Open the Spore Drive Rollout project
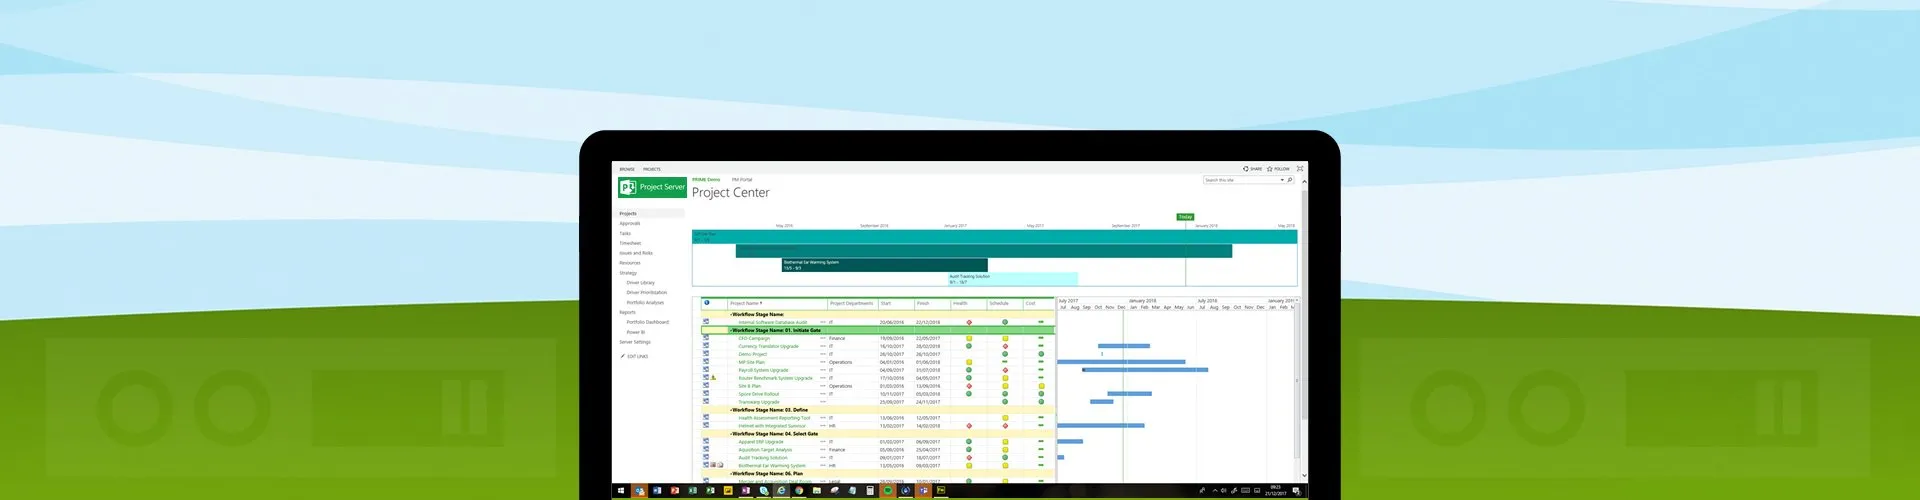1920x500 pixels. 759,394
